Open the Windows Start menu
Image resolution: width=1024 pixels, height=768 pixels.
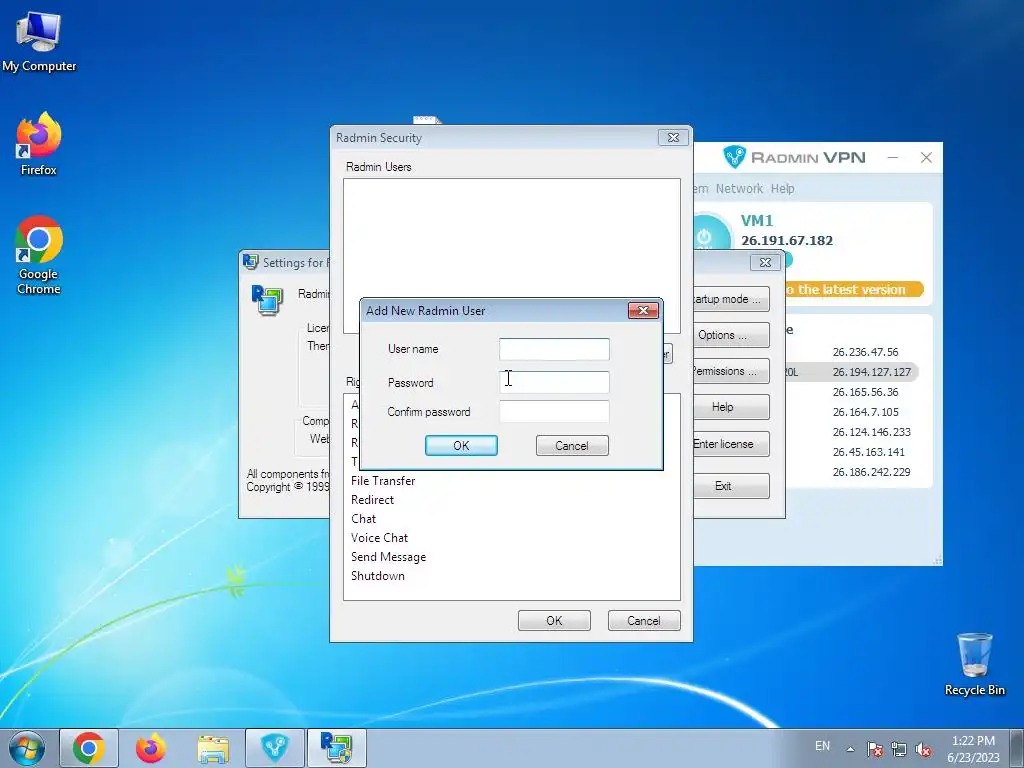coord(27,748)
